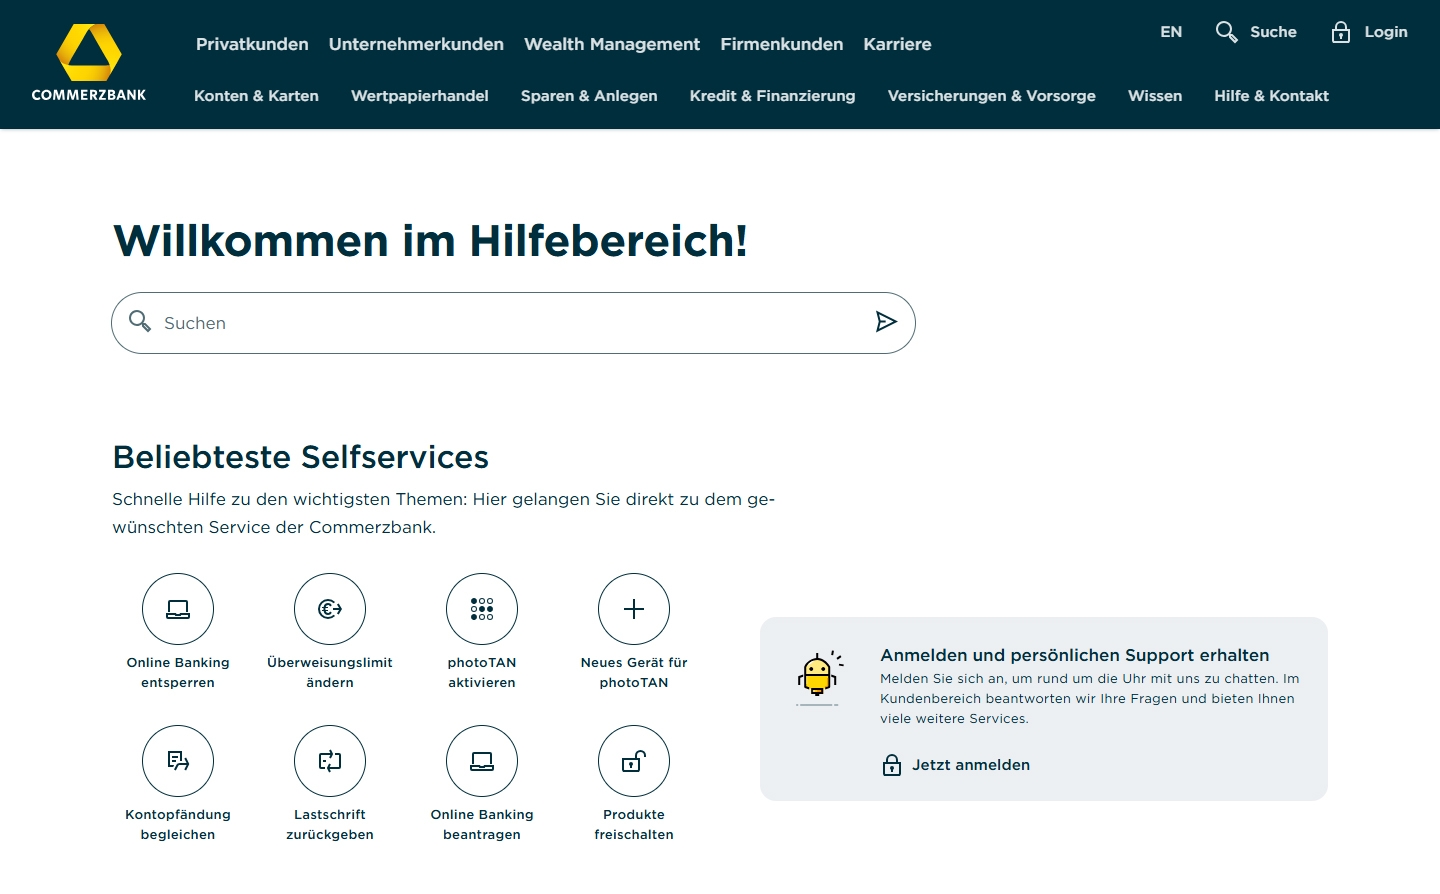This screenshot has width=1440, height=894.
Task: Click the magnifier icon inside the Suchen field
Action: pyautogui.click(x=140, y=321)
